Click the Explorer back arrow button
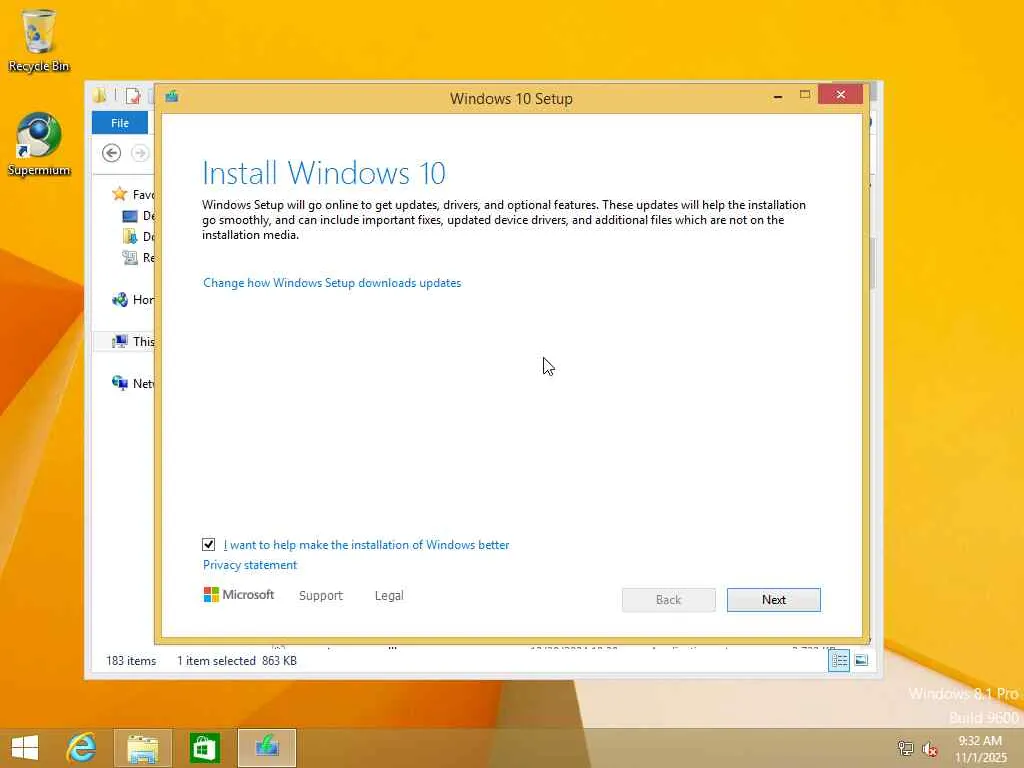 [112, 153]
